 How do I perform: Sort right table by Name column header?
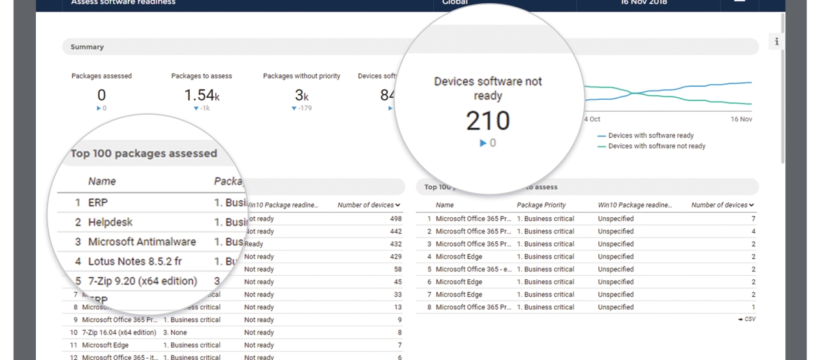point(445,205)
